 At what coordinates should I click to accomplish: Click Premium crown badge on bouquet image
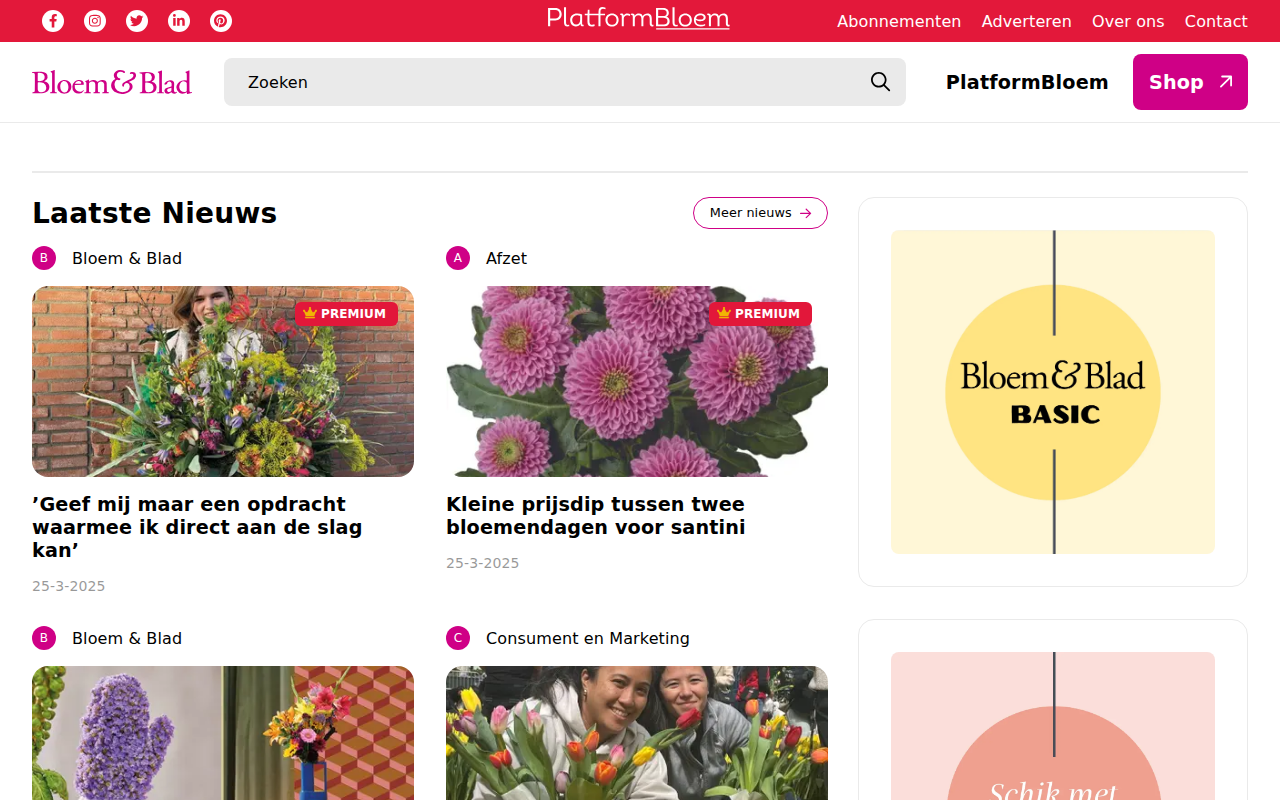point(346,314)
